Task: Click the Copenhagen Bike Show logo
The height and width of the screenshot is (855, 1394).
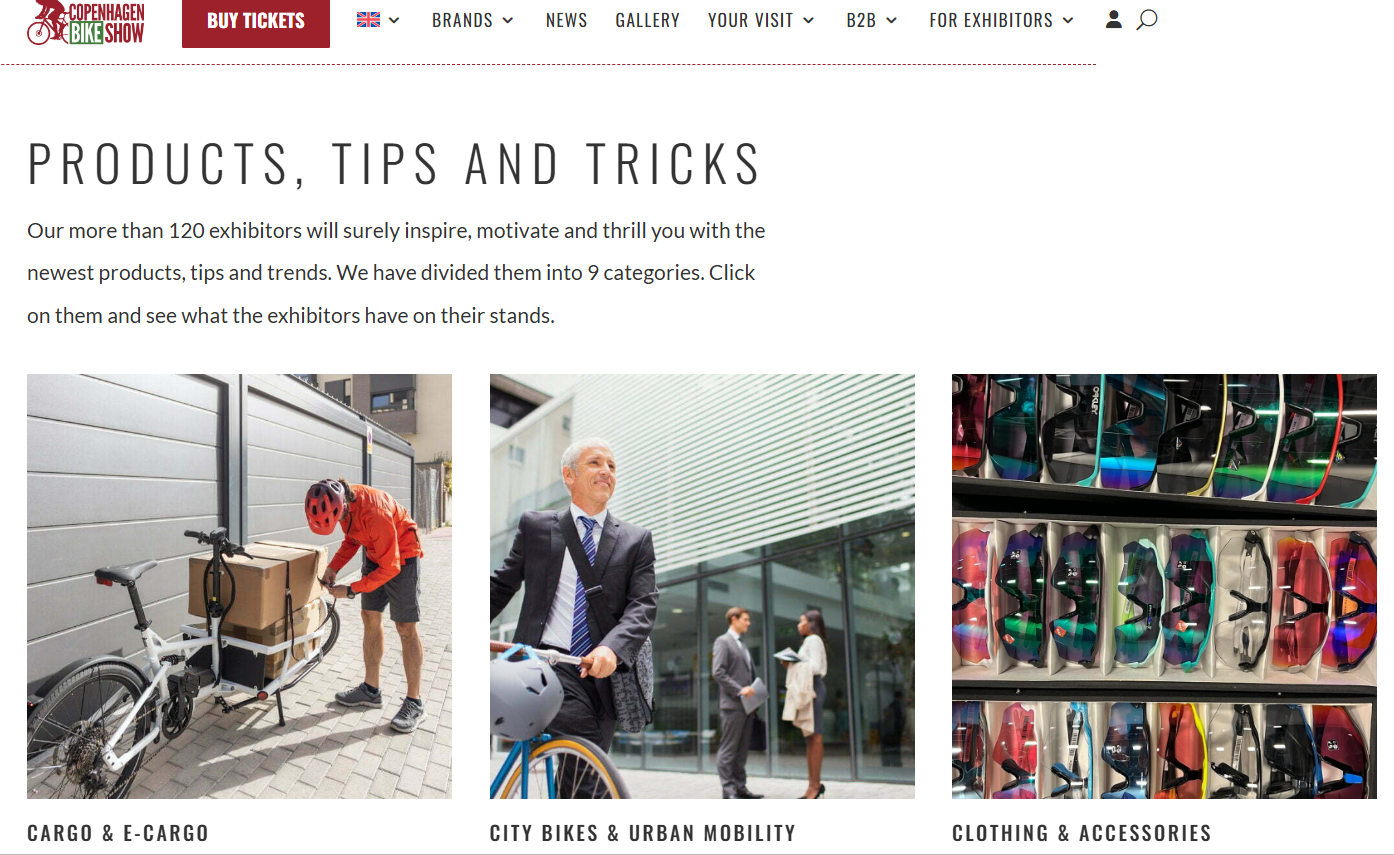Action: tap(86, 22)
